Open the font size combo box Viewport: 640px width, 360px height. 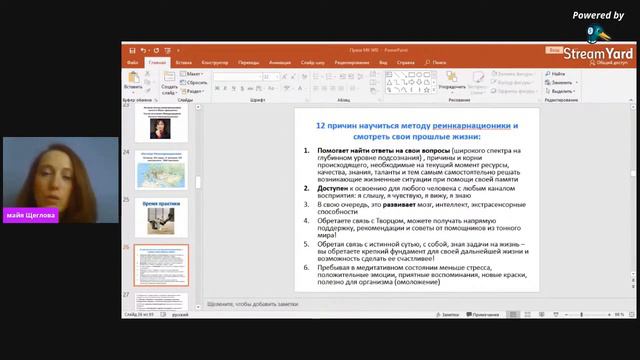click(271, 77)
